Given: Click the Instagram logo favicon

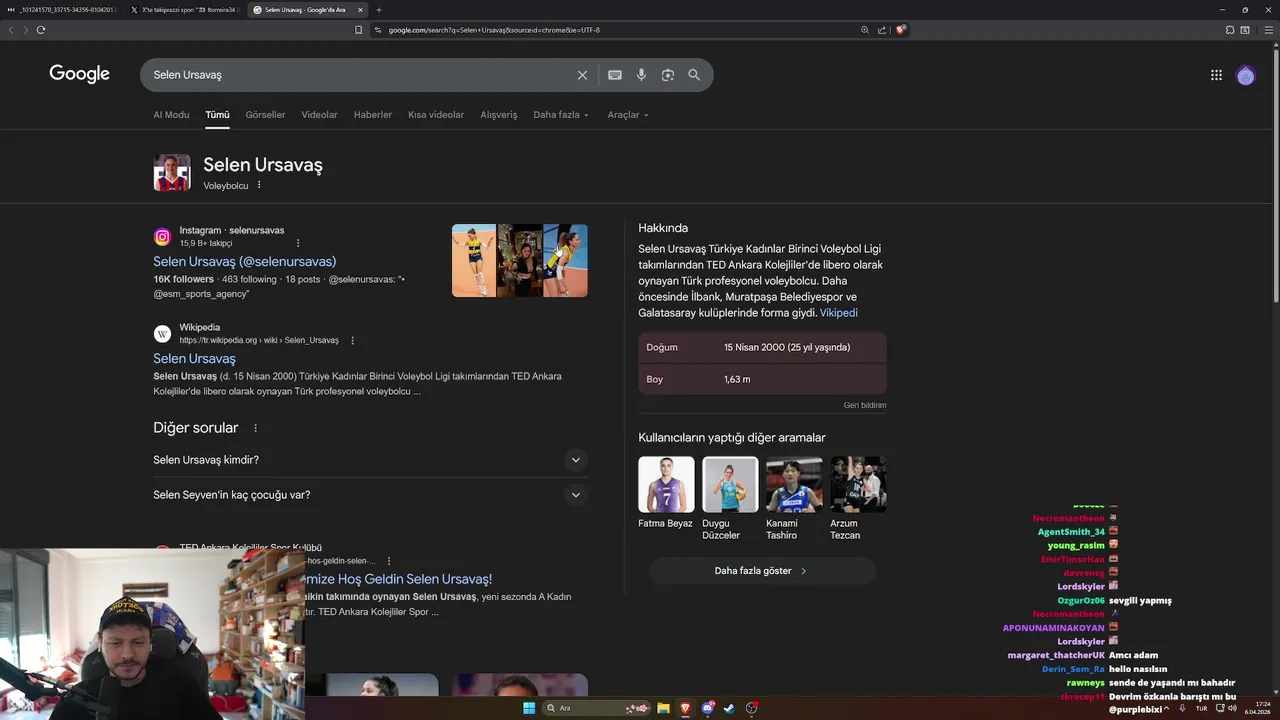Looking at the screenshot, I should tap(162, 237).
